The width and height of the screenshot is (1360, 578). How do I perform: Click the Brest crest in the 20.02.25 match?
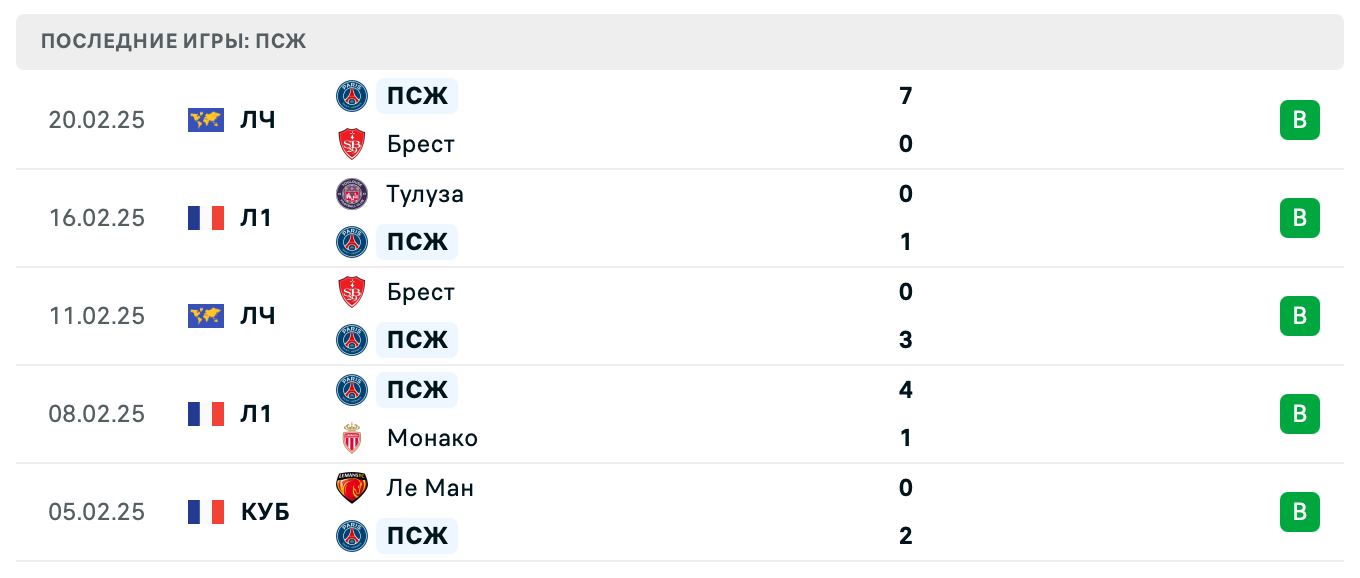coord(352,144)
